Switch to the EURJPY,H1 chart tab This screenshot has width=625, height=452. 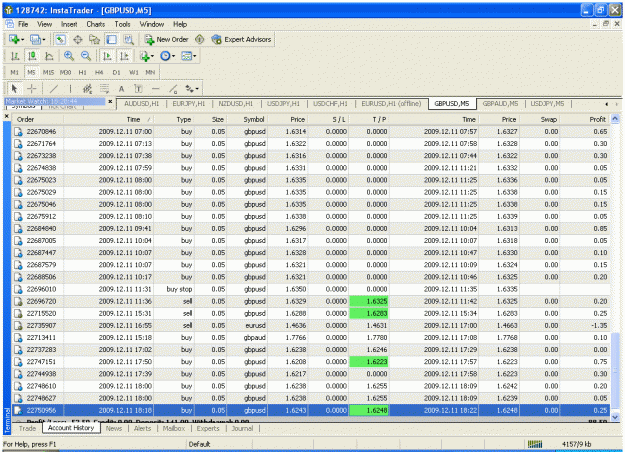tap(189, 104)
